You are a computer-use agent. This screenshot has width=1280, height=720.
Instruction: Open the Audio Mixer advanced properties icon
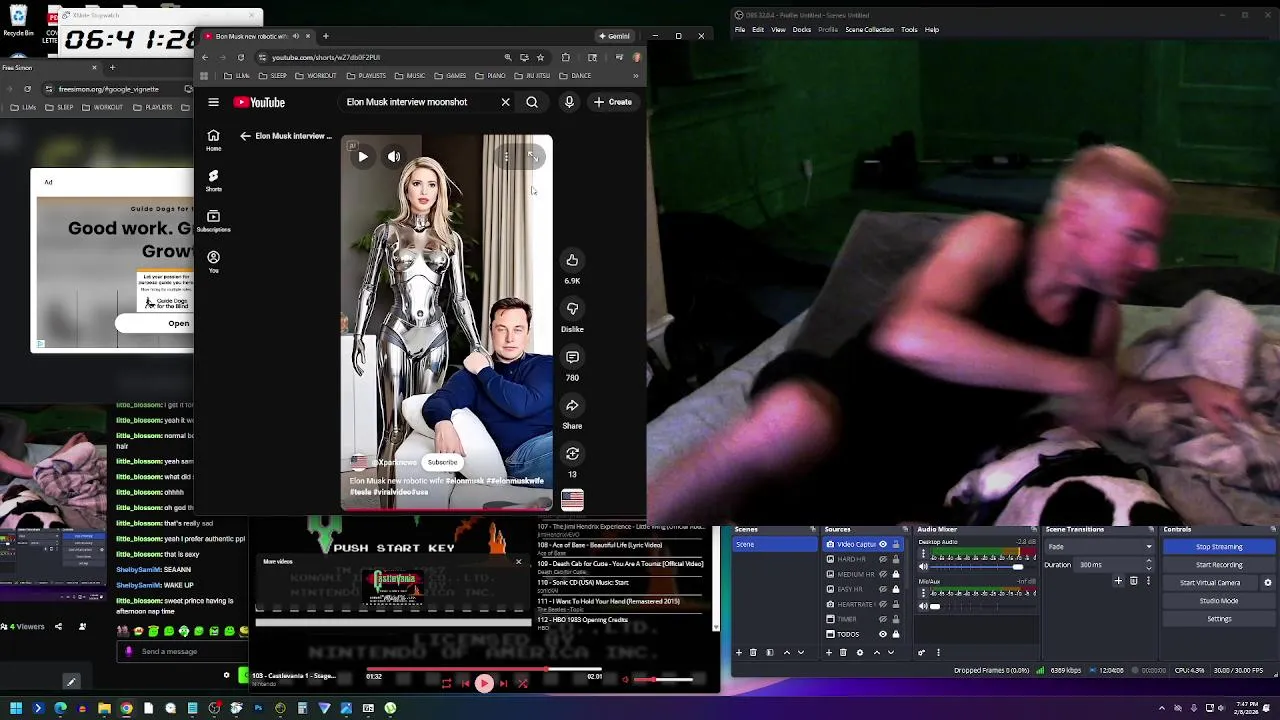coord(922,653)
